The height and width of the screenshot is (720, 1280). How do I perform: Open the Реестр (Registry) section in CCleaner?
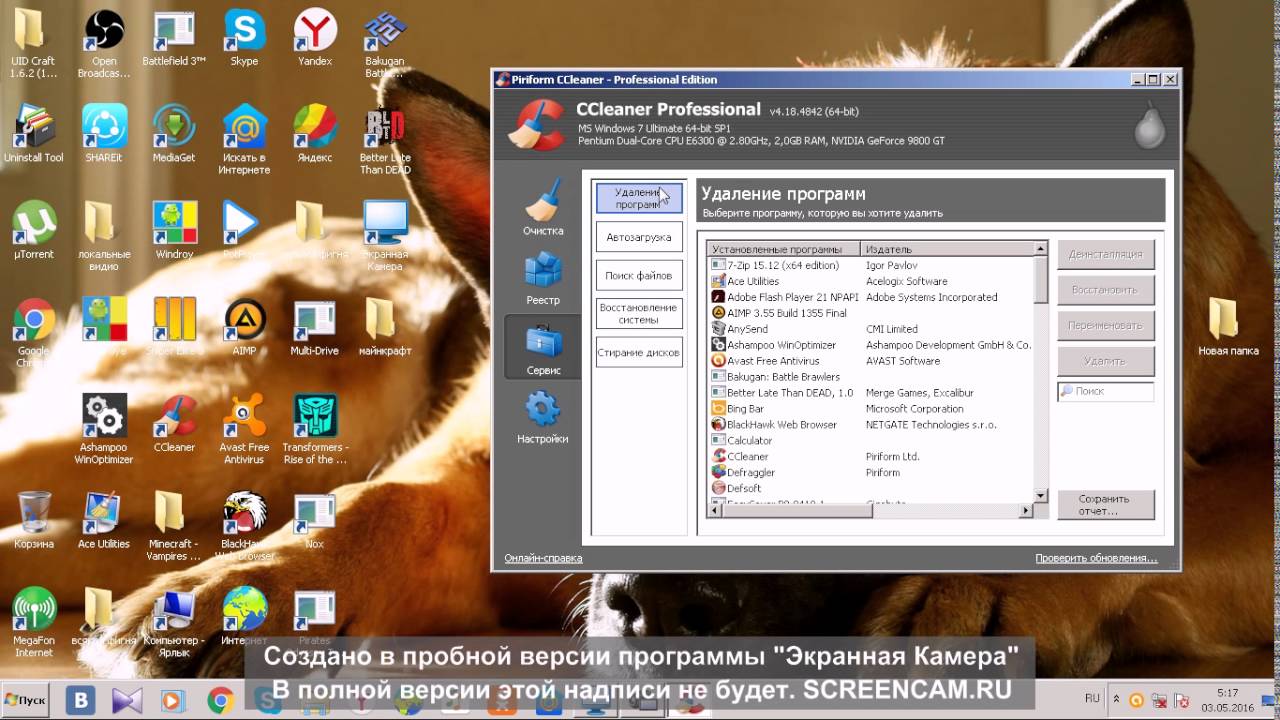point(543,278)
